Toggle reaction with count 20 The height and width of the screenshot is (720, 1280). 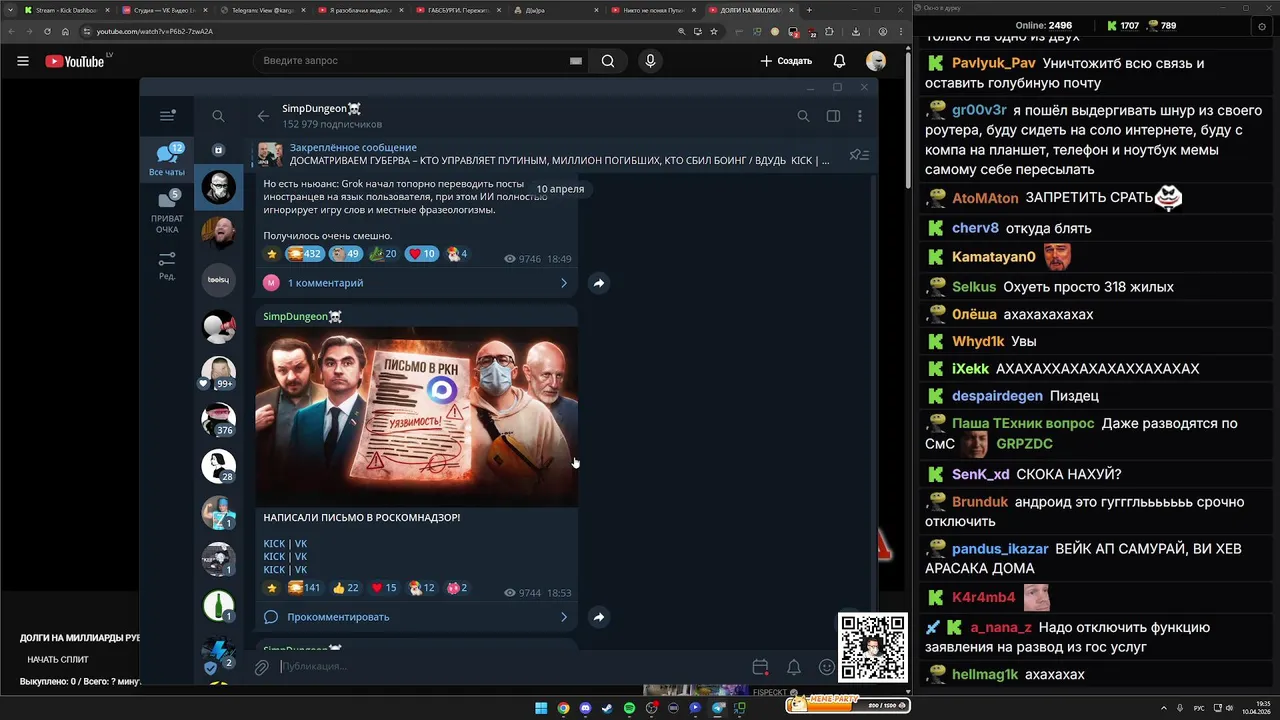point(384,254)
